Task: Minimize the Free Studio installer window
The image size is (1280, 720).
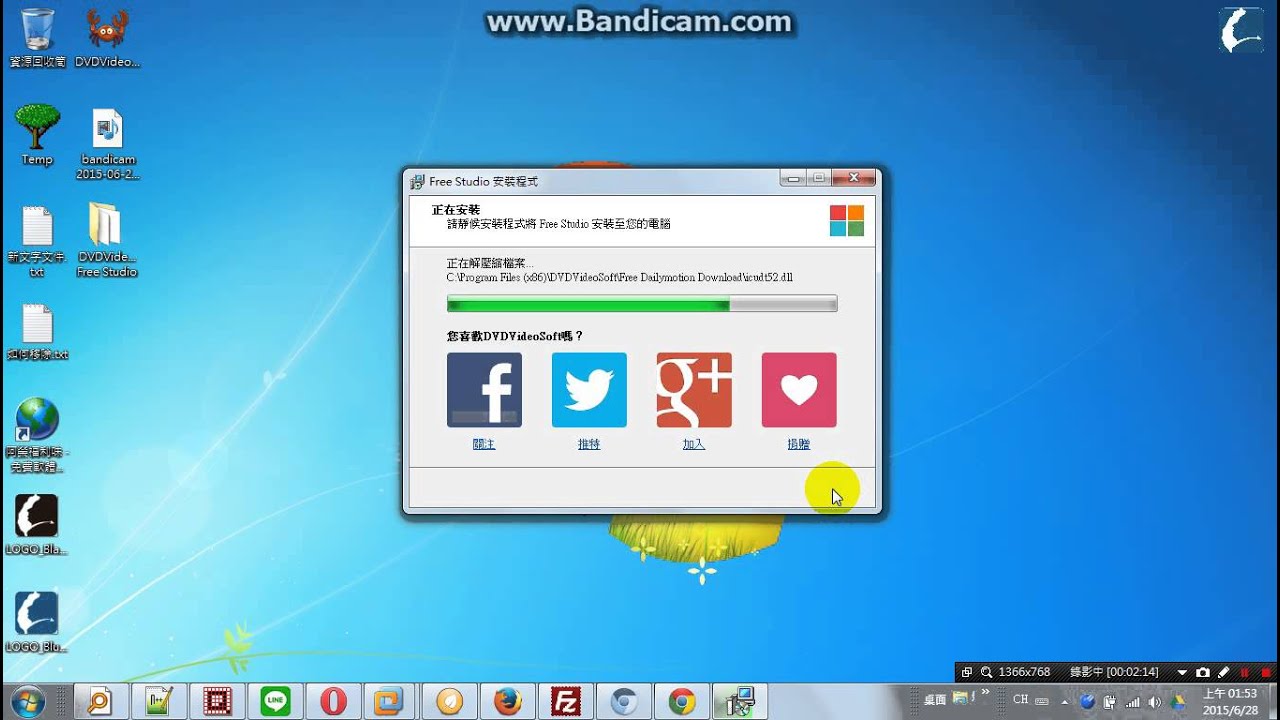Action: coord(794,178)
